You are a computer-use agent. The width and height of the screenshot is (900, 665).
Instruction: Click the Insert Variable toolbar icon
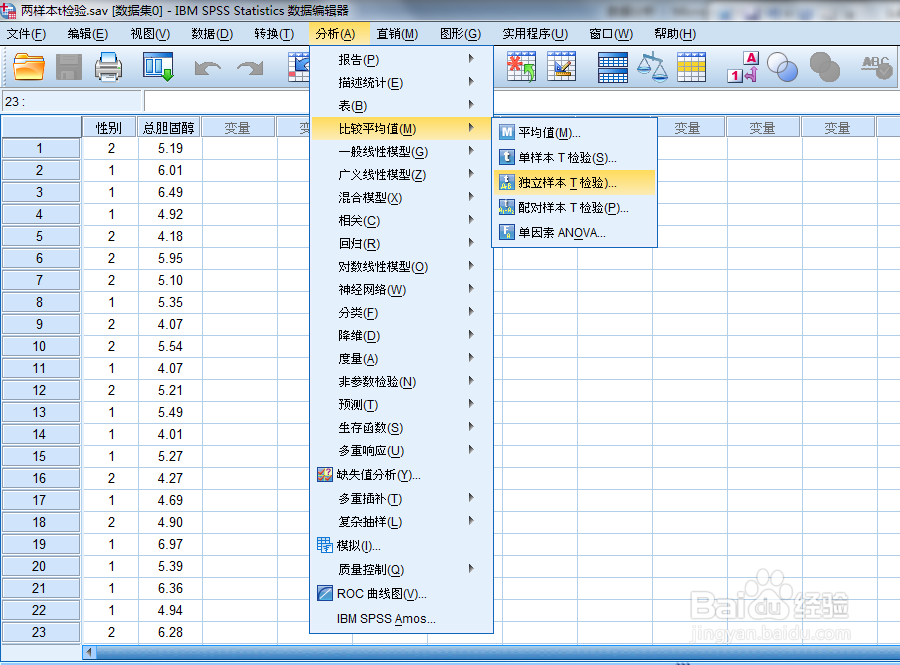click(x=561, y=67)
